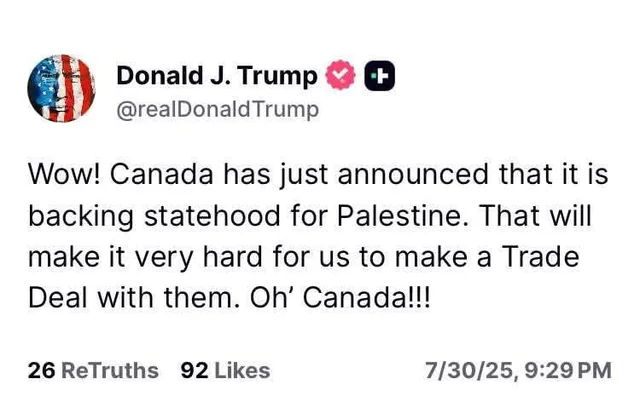Click the 'Trade' word in the post
640x402 pixels.
pos(540,257)
